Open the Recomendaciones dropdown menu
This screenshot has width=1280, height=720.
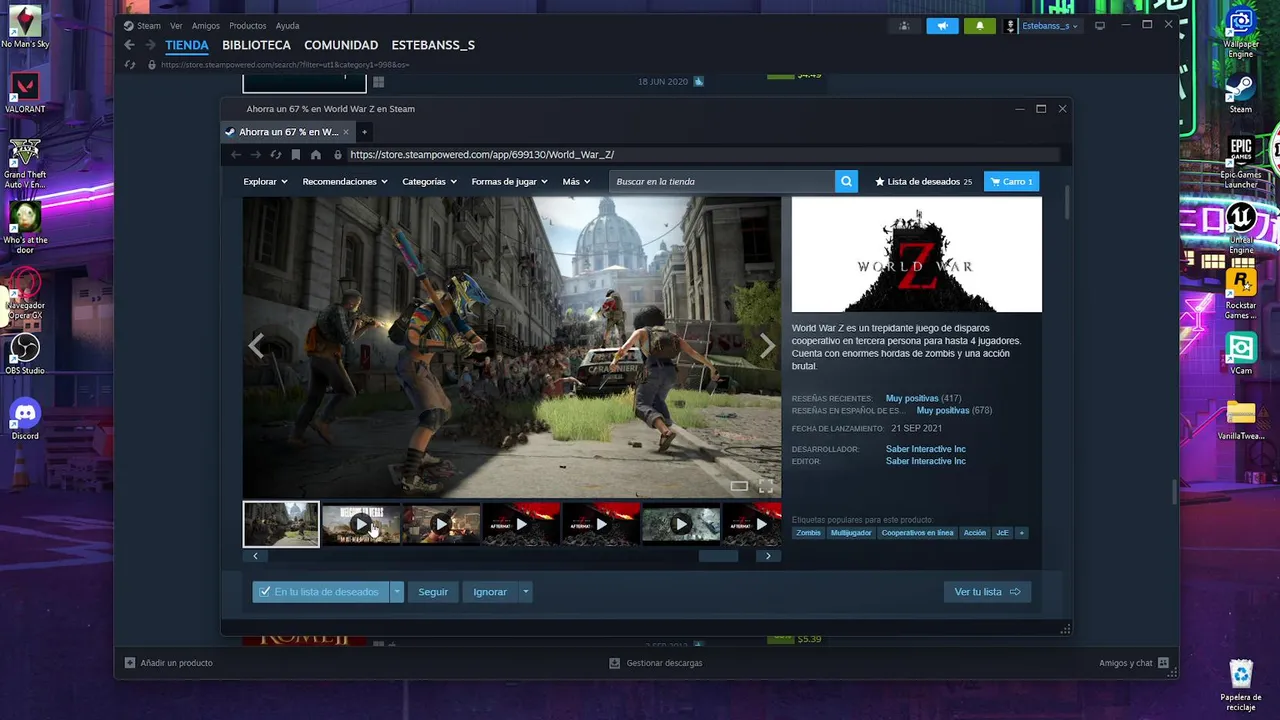[x=345, y=182]
